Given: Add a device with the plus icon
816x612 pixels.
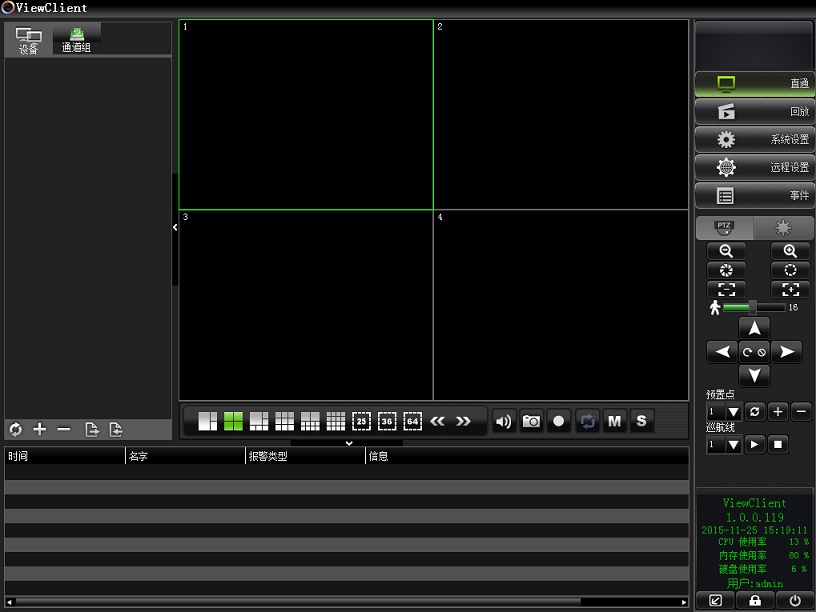Looking at the screenshot, I should 40,429.
